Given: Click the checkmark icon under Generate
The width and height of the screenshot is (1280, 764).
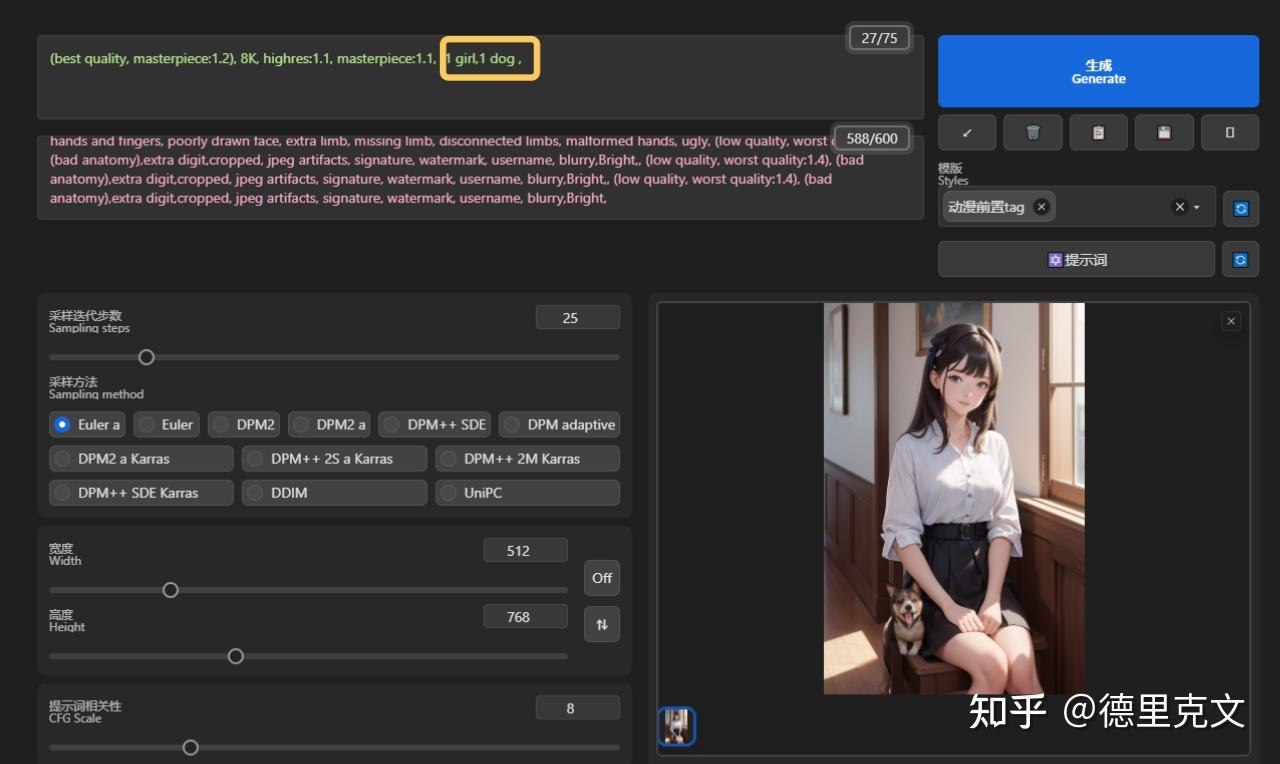Looking at the screenshot, I should coord(966,132).
